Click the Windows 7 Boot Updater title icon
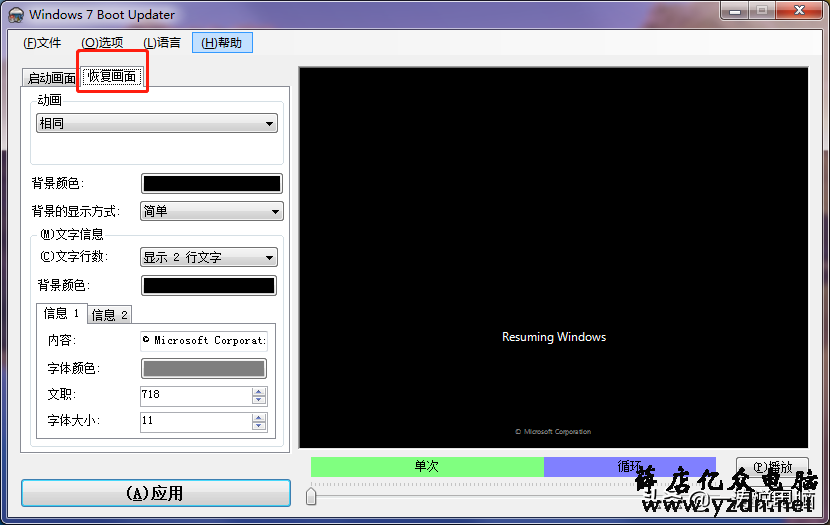 16,15
